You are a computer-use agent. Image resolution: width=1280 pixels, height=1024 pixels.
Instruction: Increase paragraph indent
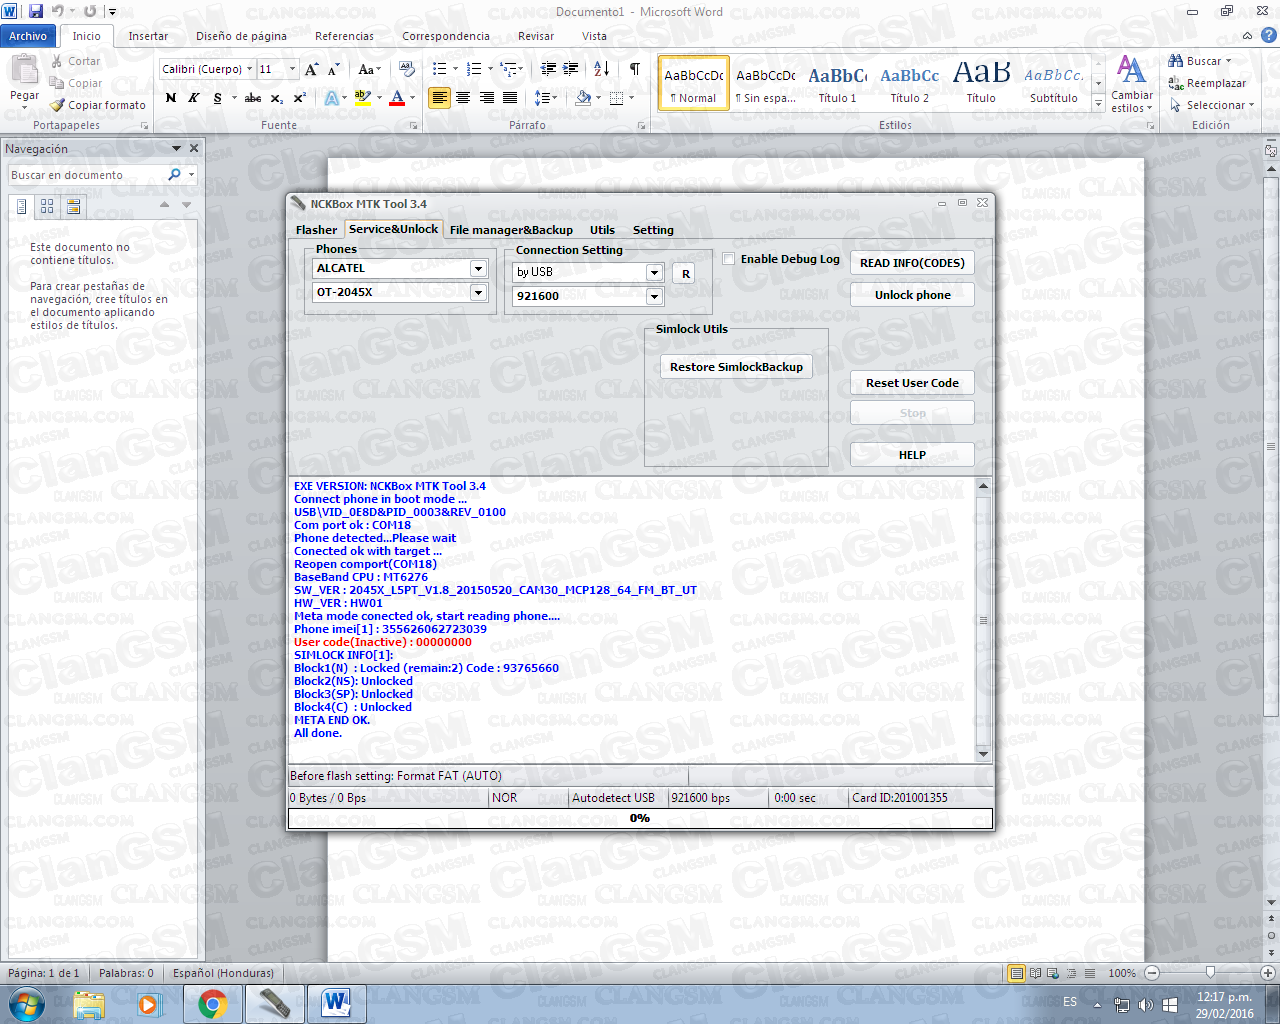[x=570, y=69]
